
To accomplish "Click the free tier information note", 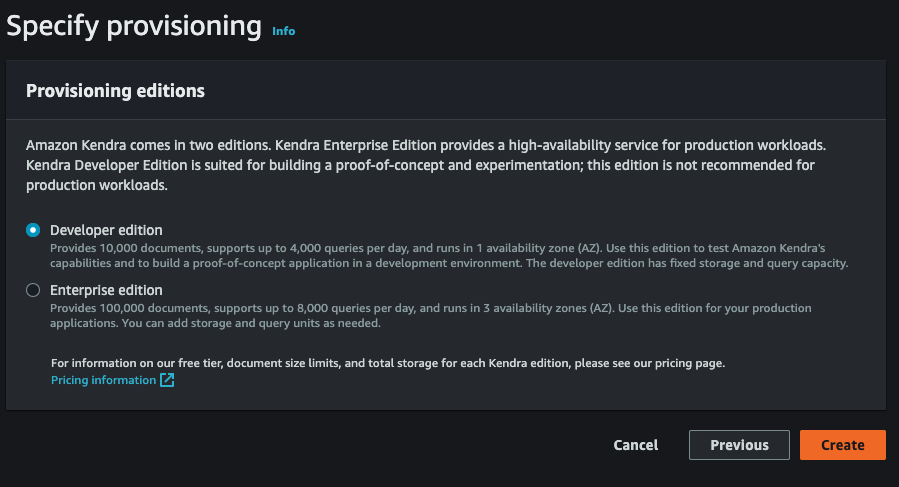I will click(387, 363).
